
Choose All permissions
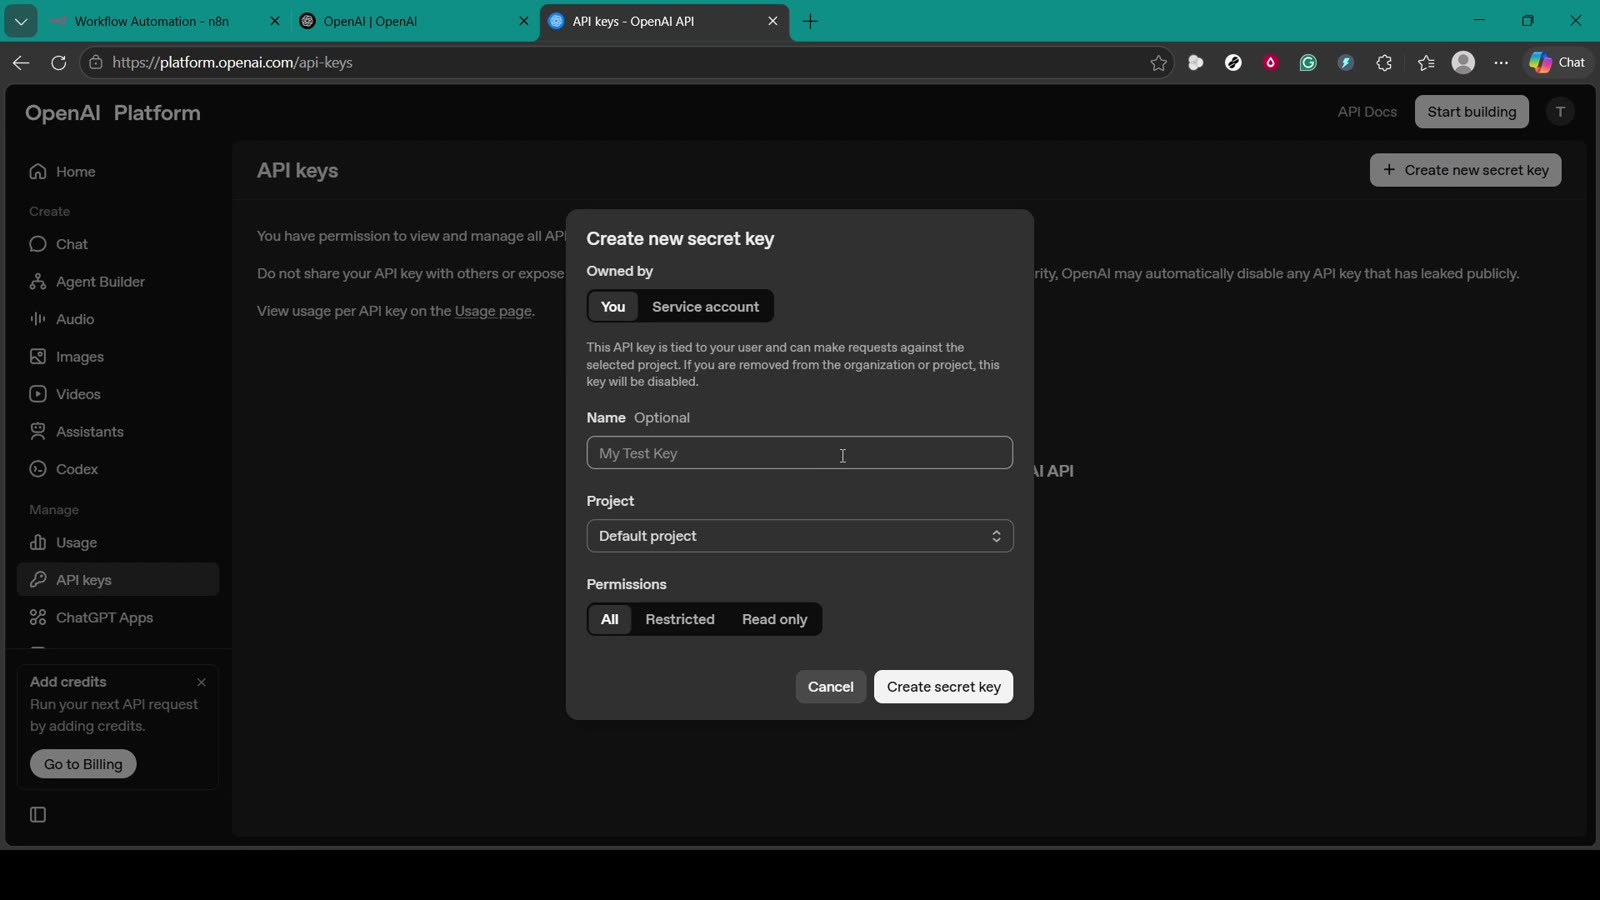coord(610,620)
